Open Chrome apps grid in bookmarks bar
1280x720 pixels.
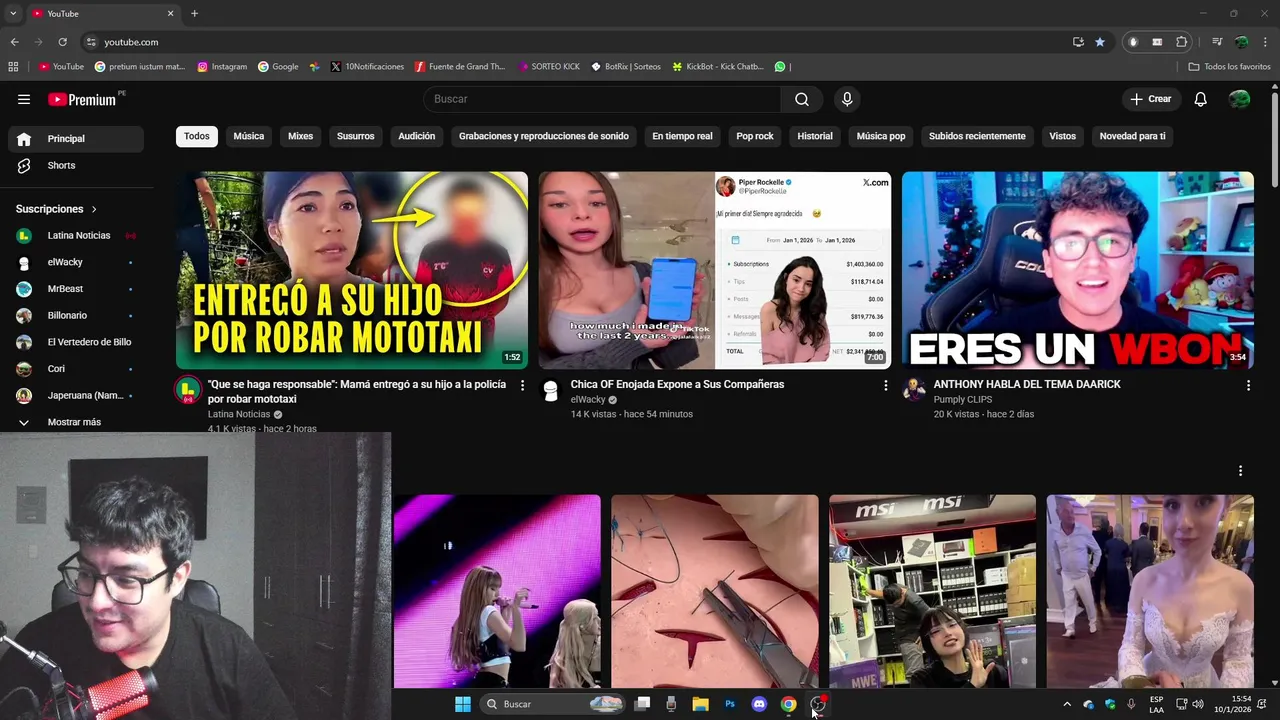[x=13, y=67]
